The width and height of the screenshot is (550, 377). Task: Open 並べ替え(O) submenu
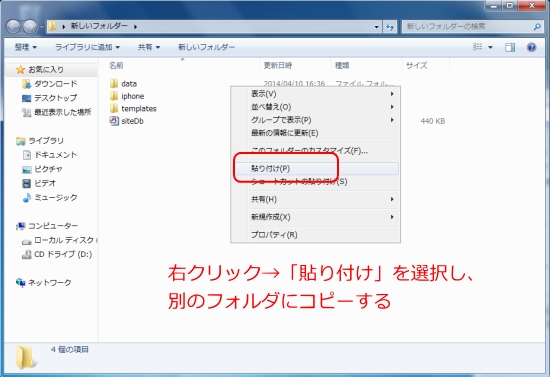point(315,107)
